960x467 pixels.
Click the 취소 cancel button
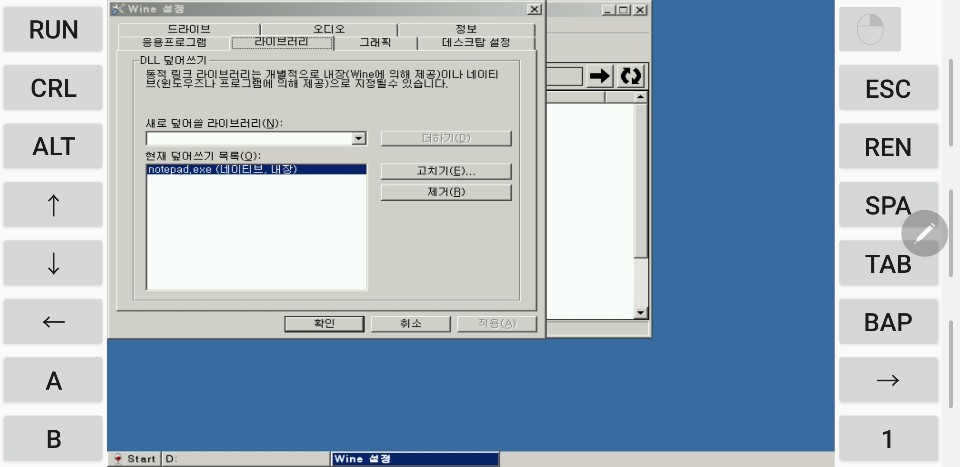click(410, 324)
